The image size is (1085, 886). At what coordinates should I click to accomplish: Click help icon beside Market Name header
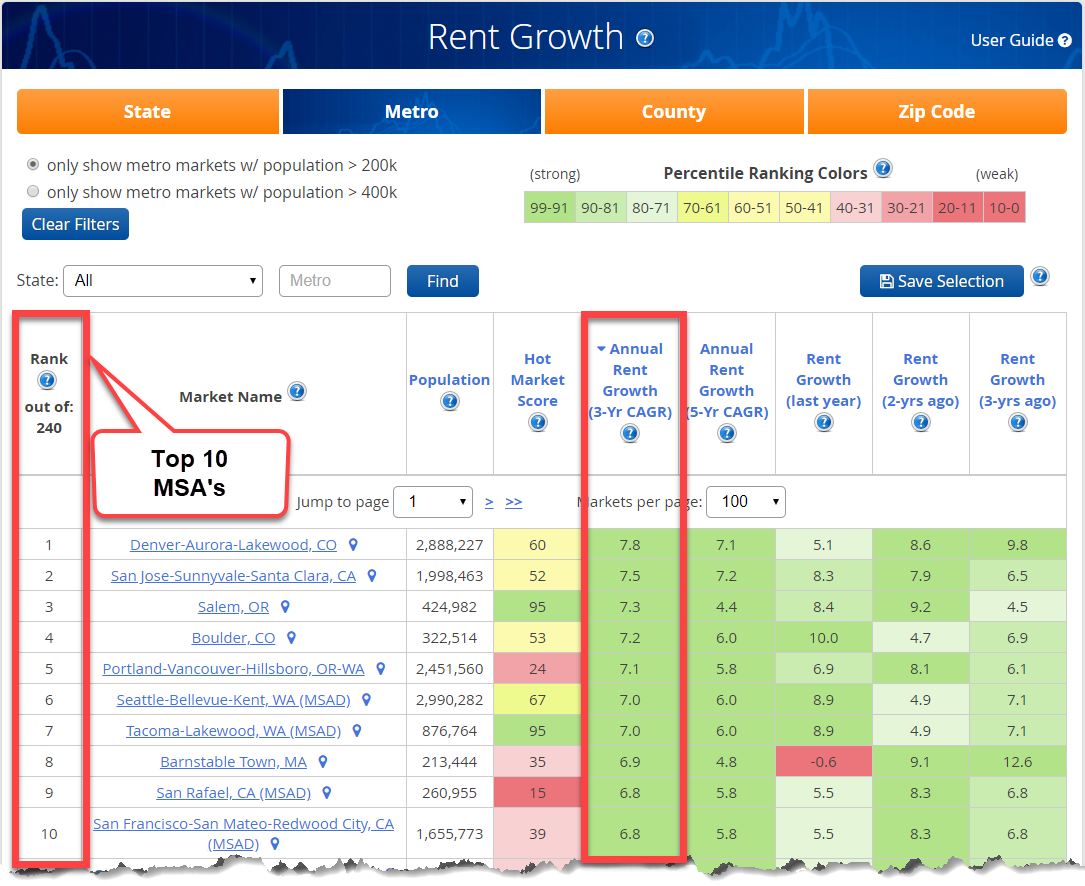click(x=297, y=392)
